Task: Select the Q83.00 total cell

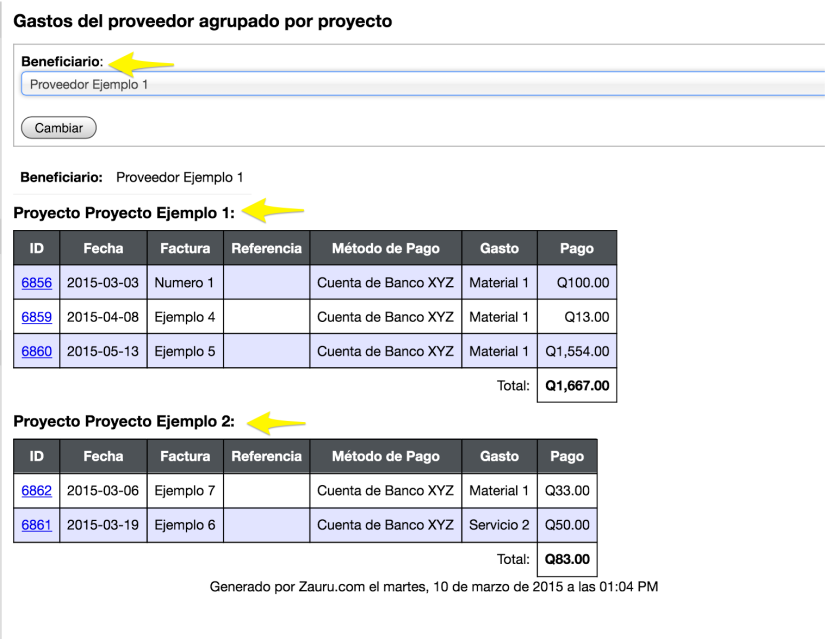Action: click(567, 559)
